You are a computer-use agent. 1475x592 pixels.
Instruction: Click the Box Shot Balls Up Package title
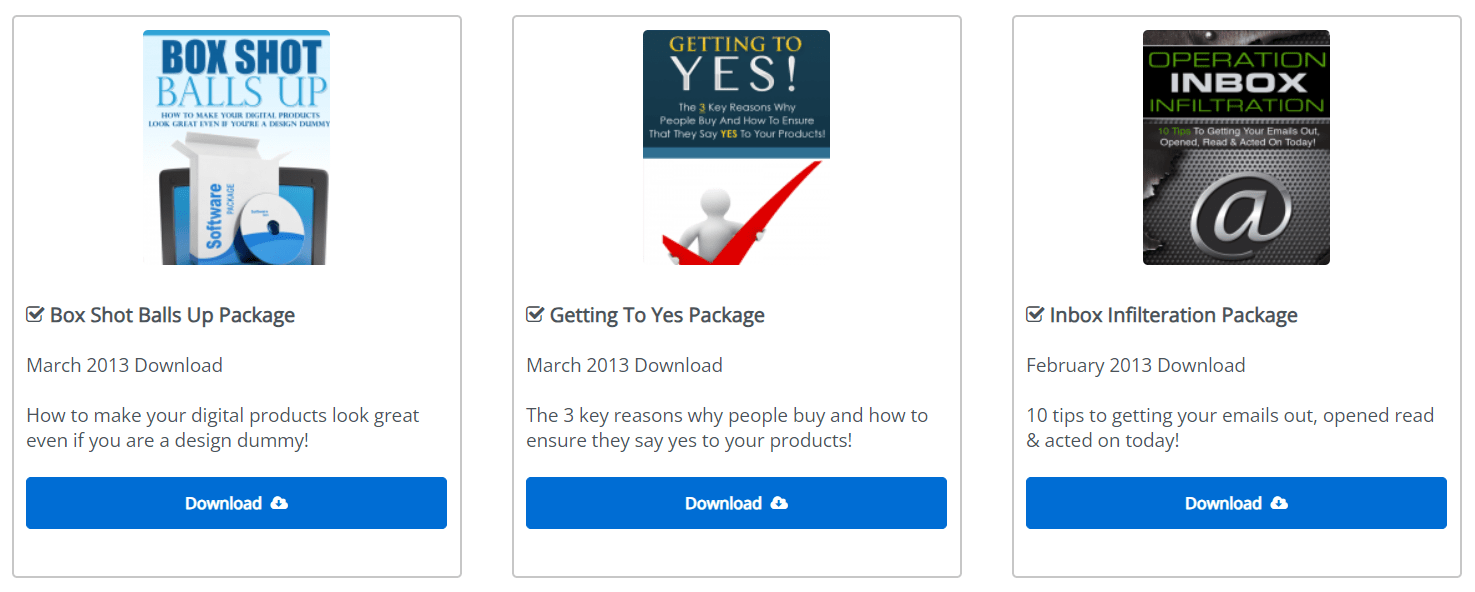pyautogui.click(x=172, y=315)
